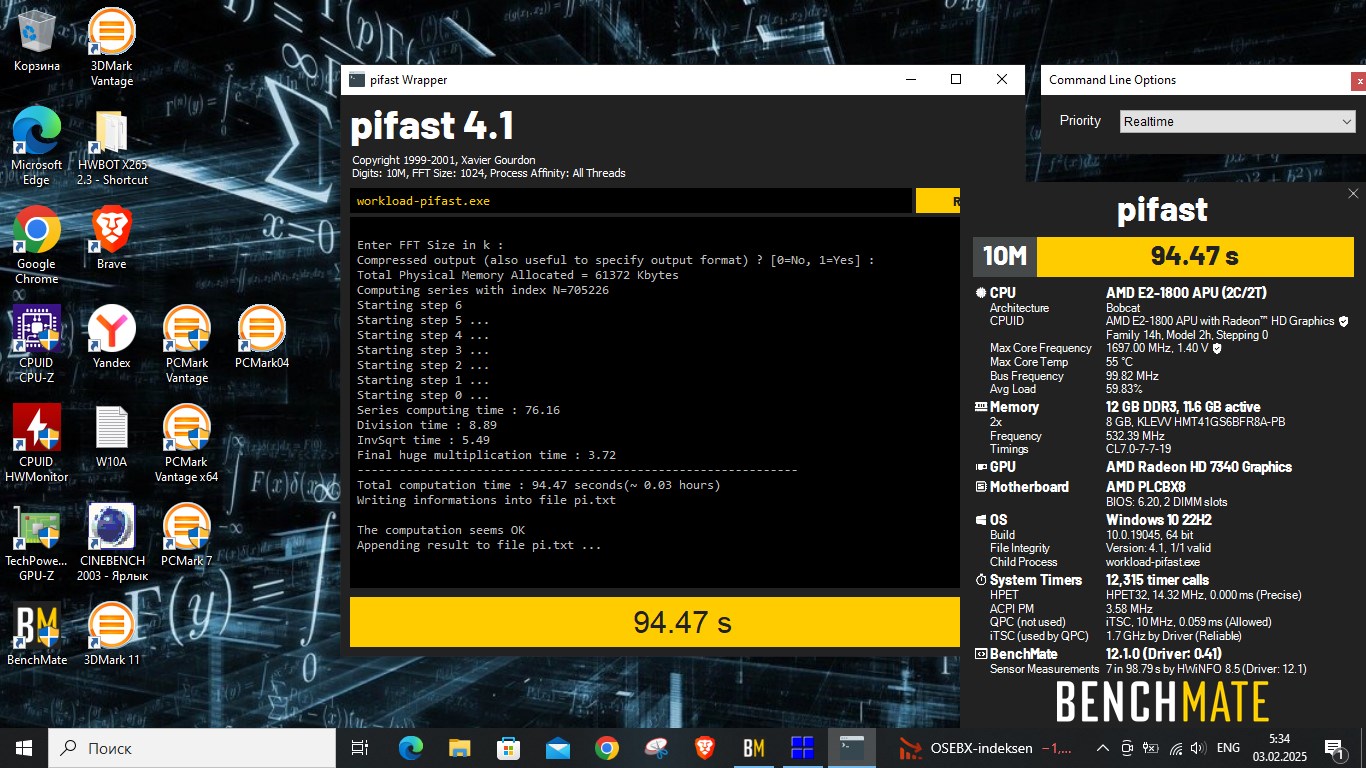The height and width of the screenshot is (768, 1366).
Task: Maximize the pifast Wrapper window
Action: (x=956, y=79)
